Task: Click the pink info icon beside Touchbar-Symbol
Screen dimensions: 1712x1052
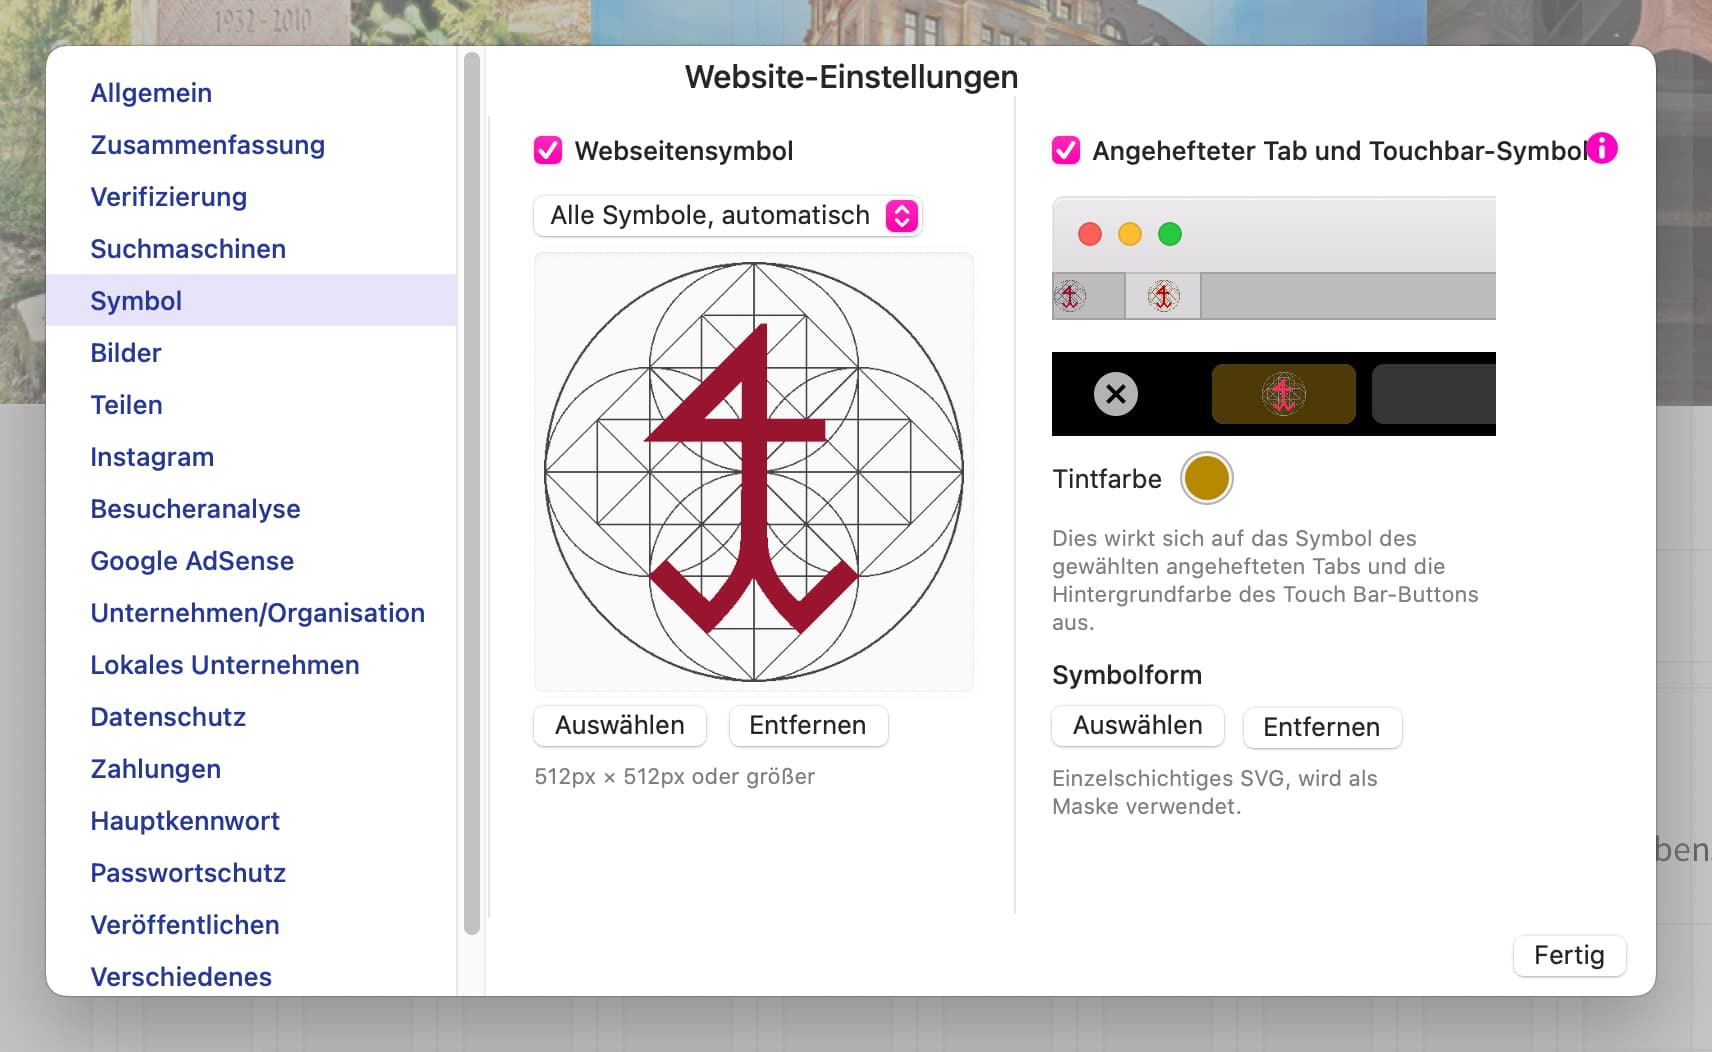Action: [x=1602, y=148]
